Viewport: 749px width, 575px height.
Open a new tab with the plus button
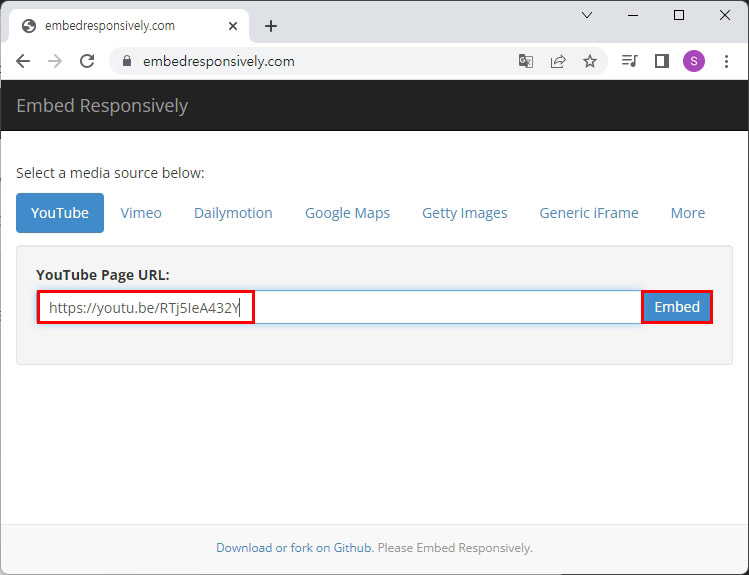pyautogui.click(x=271, y=26)
